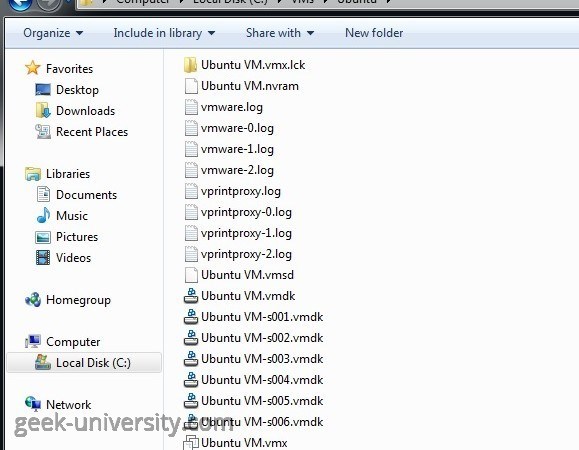Select Ubuntu VM-s003.vmdk disk icon
579x450 pixels.
click(191, 359)
